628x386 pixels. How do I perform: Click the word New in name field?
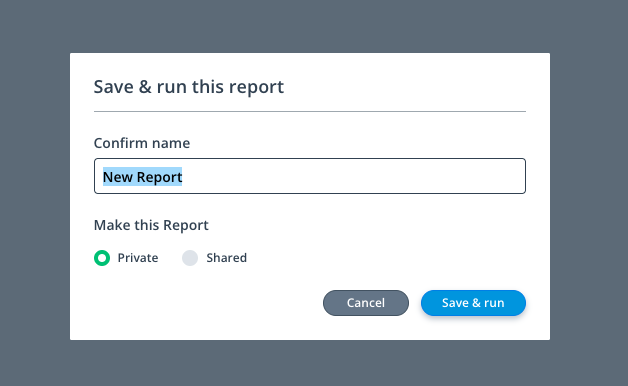tap(118, 177)
